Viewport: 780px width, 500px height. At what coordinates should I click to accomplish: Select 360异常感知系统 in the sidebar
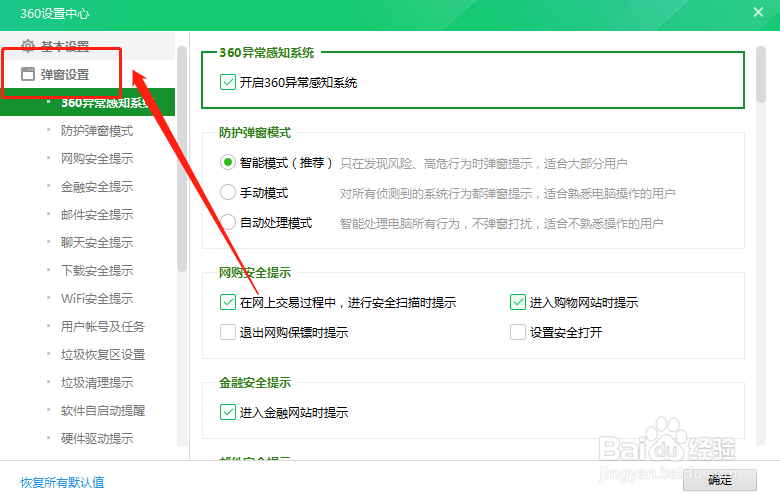[x=87, y=102]
